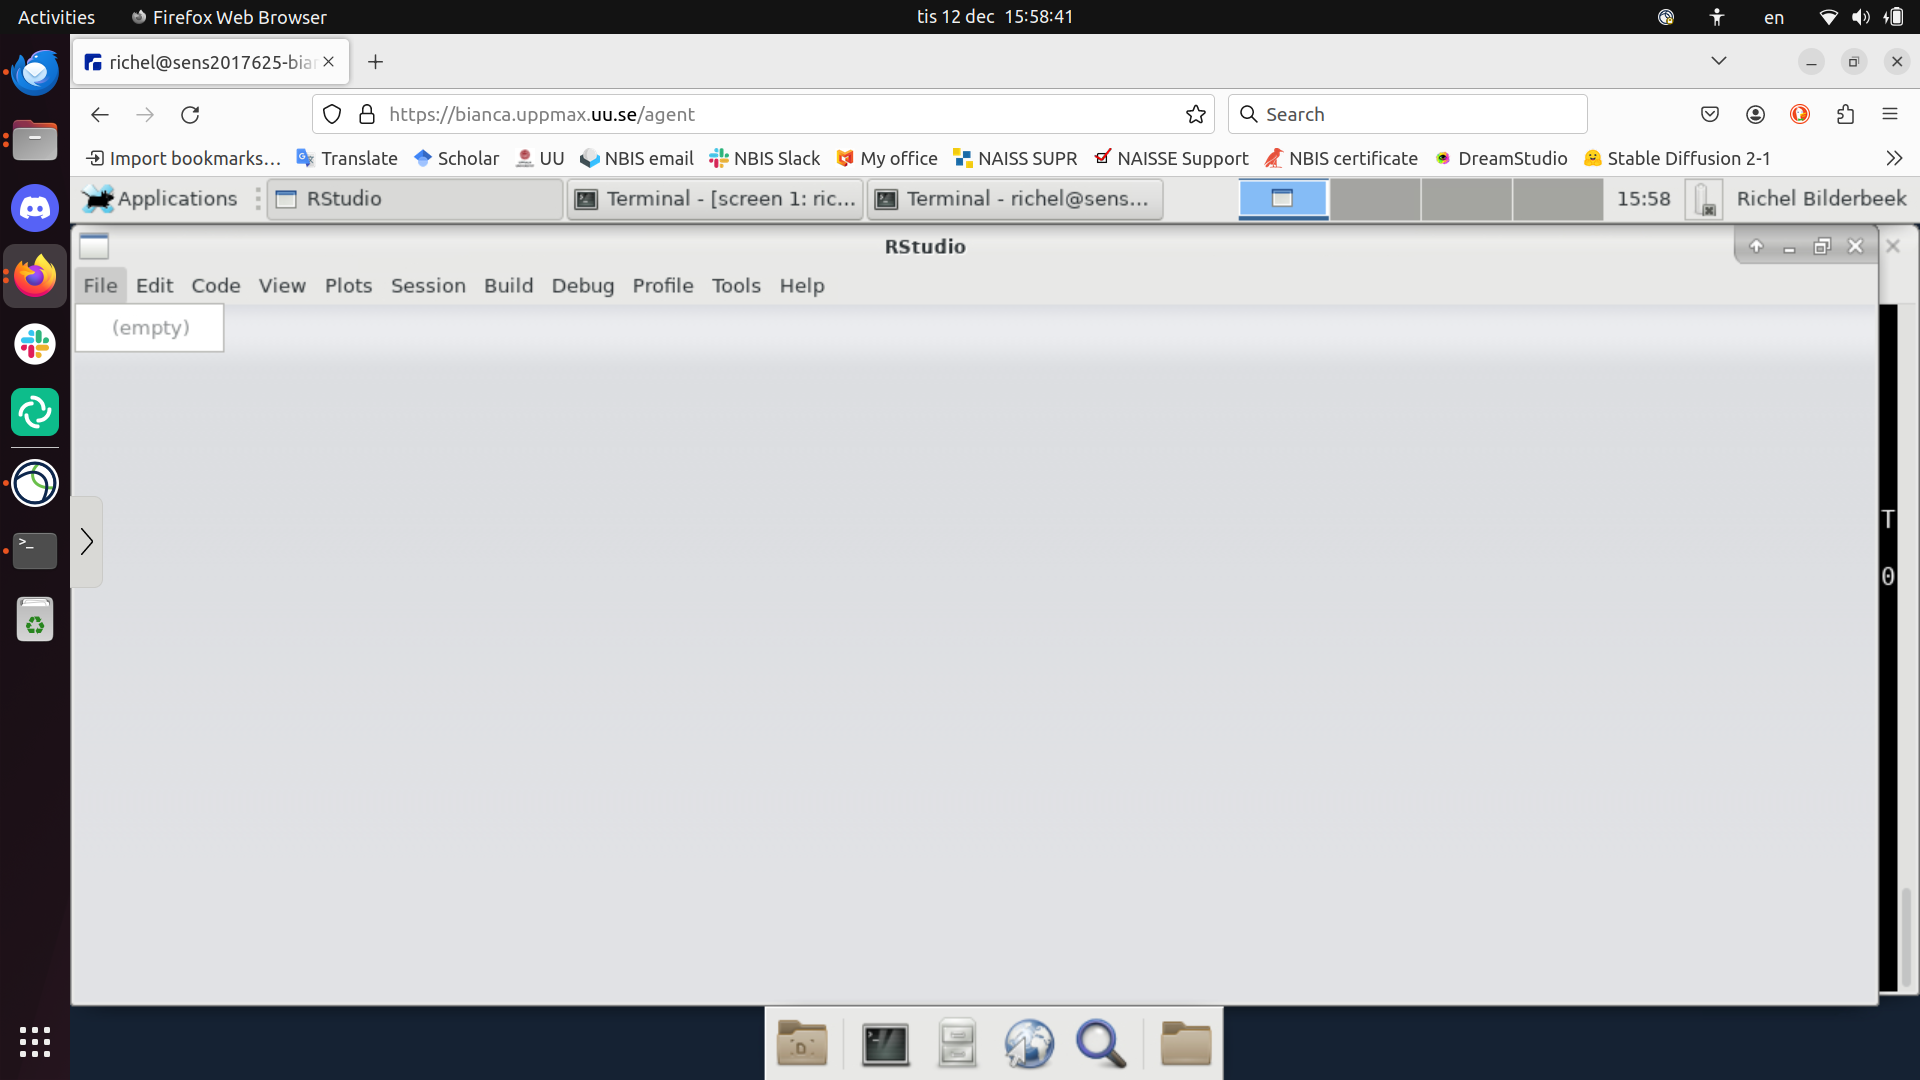The image size is (1920, 1080).
Task: Expand the empty project tab
Action: [149, 326]
